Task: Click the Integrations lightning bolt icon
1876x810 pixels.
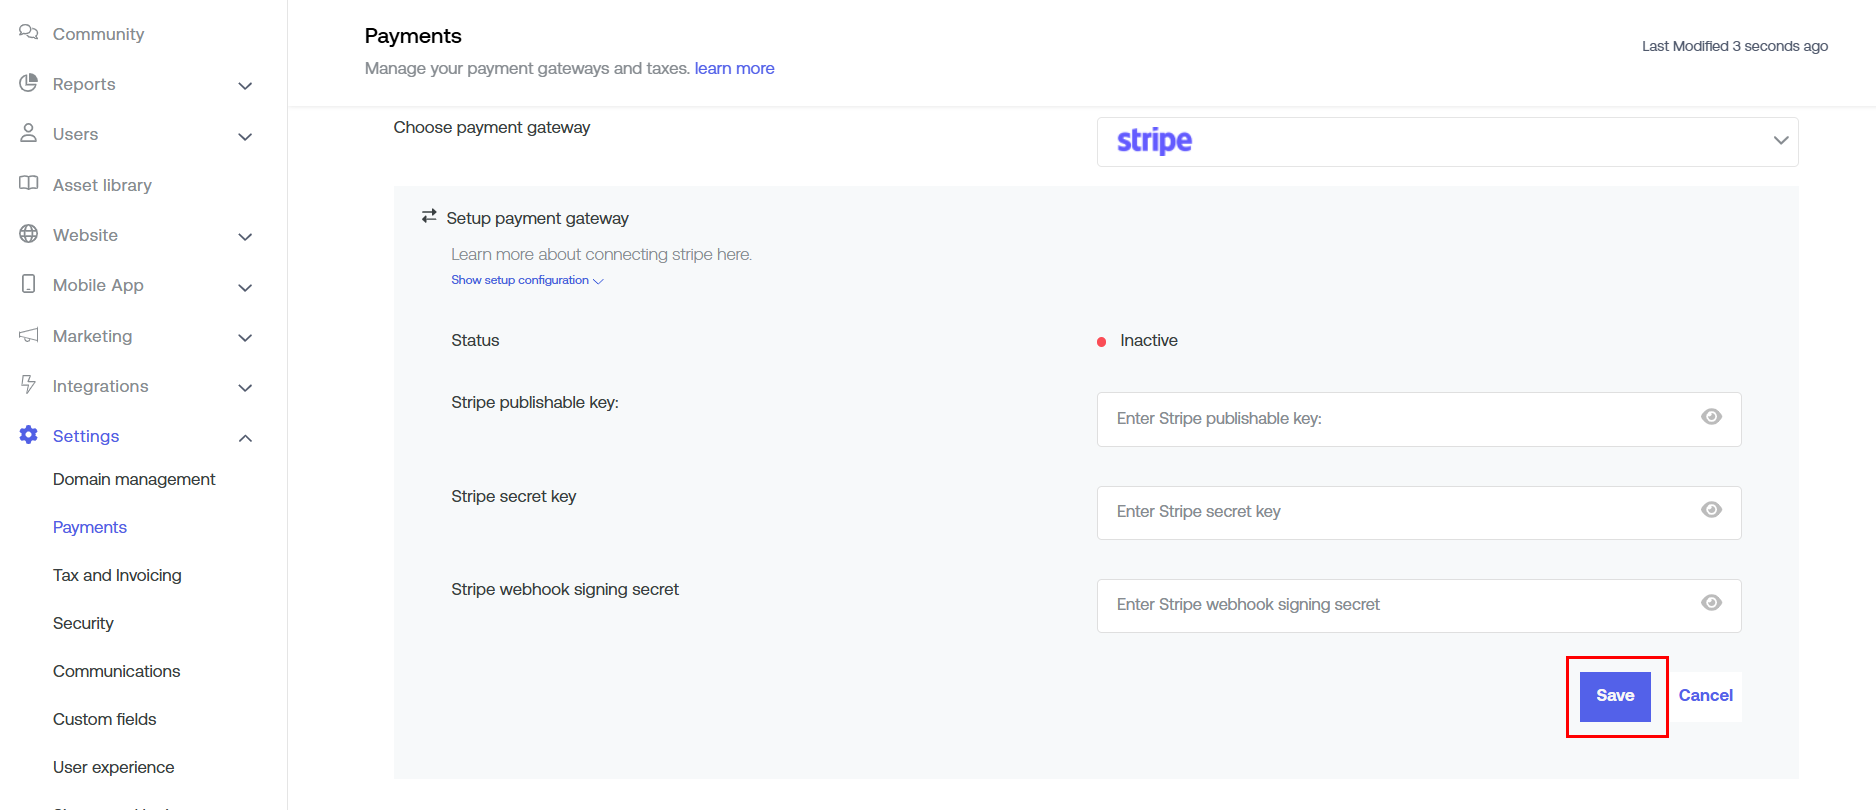Action: pyautogui.click(x=28, y=385)
